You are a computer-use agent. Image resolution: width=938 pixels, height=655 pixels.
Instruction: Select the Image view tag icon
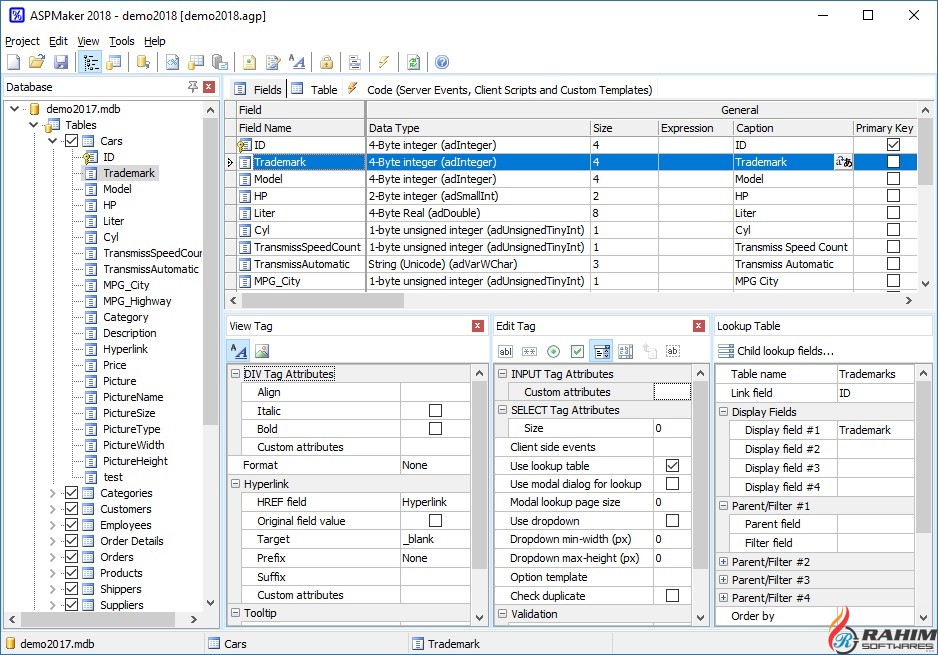click(x=262, y=351)
